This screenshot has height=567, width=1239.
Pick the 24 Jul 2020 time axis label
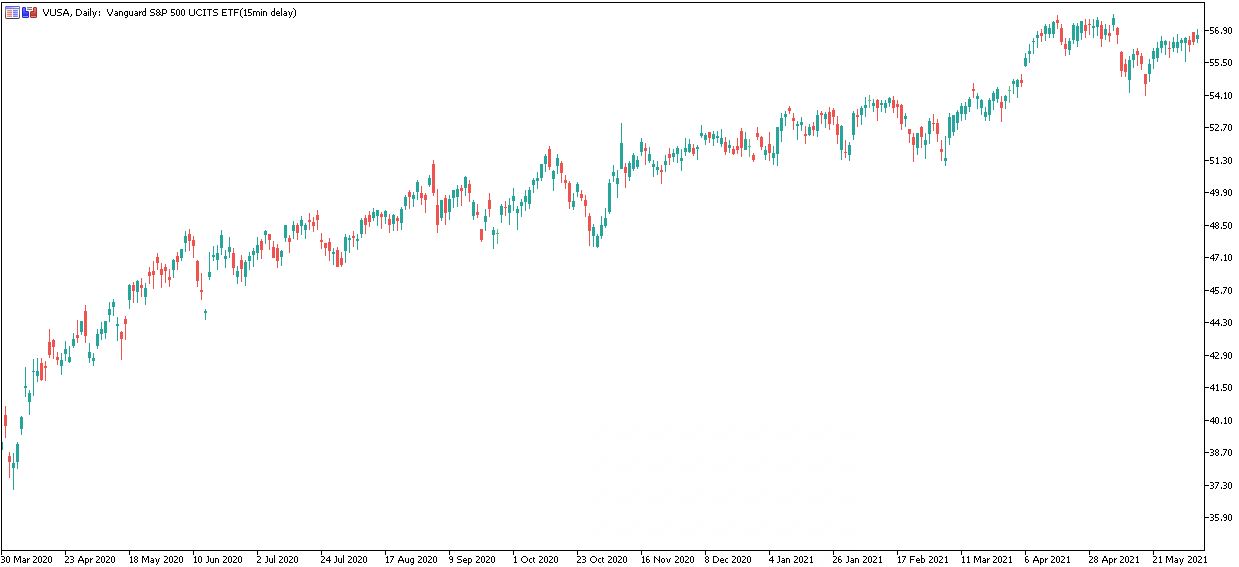[x=346, y=559]
